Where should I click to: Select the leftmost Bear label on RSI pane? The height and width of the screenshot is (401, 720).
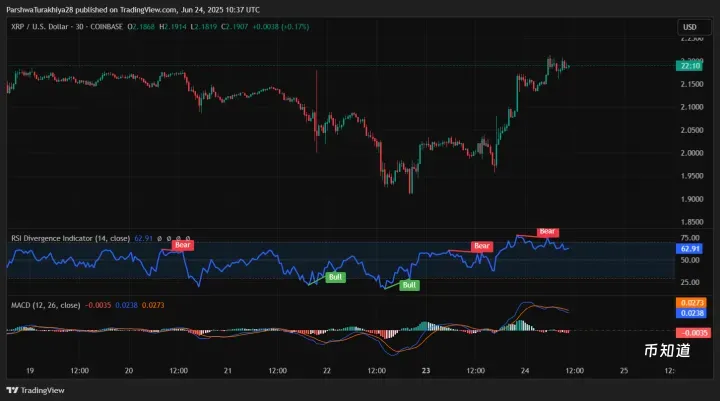(x=182, y=244)
